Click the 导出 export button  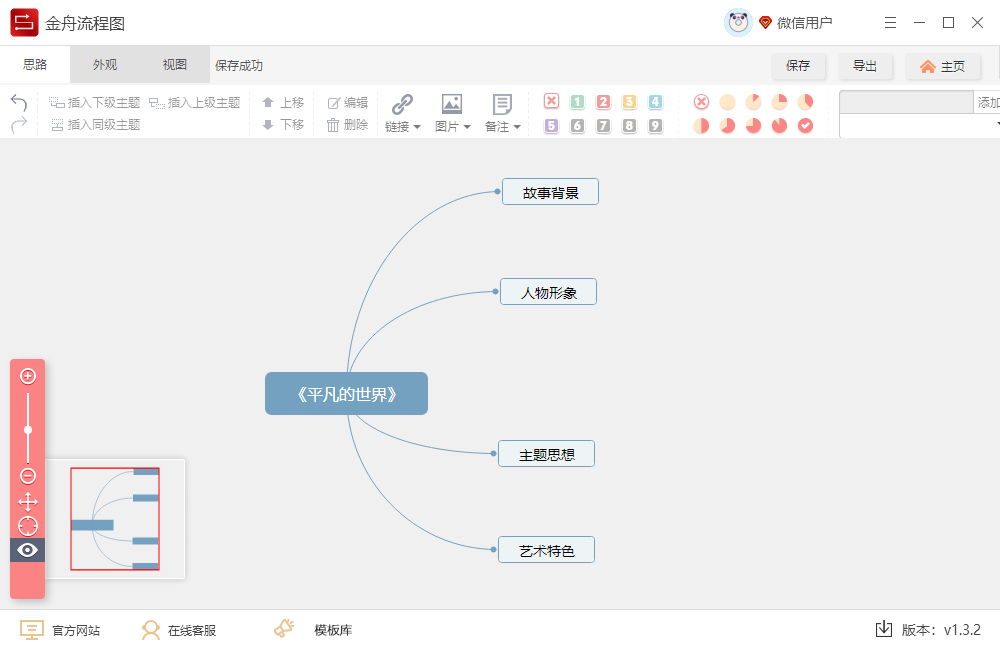[x=866, y=64]
